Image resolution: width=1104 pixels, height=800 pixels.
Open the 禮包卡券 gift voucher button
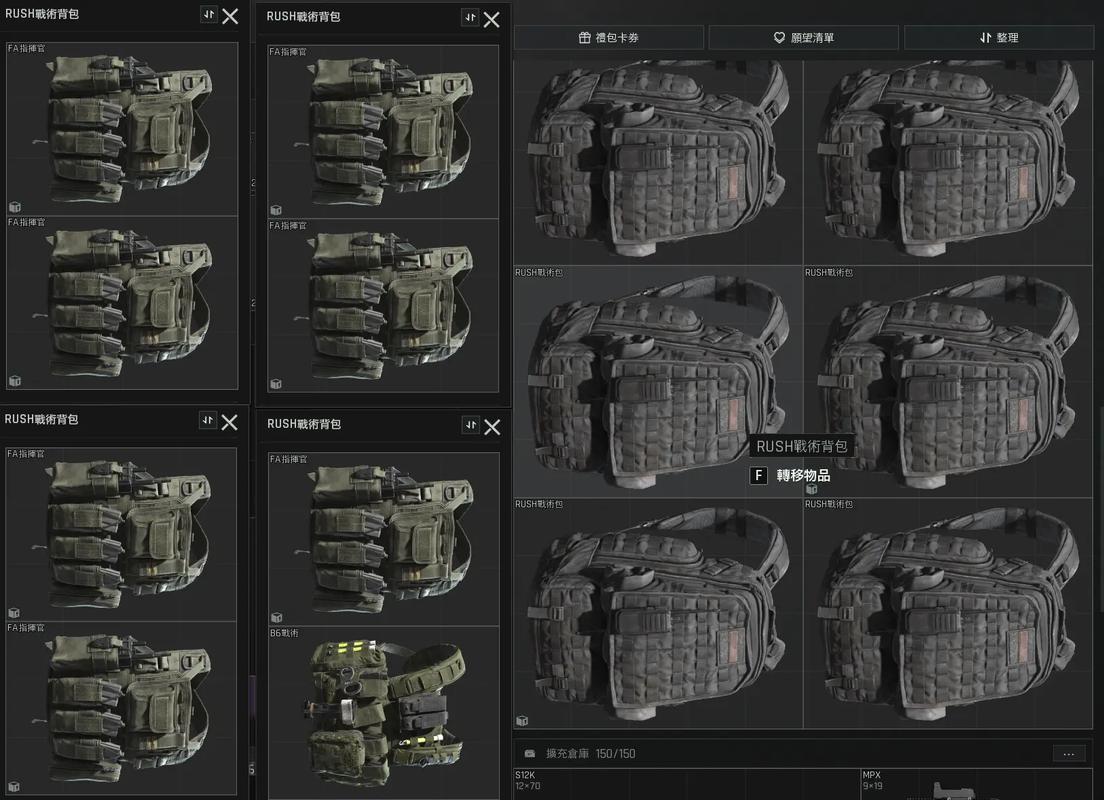608,37
